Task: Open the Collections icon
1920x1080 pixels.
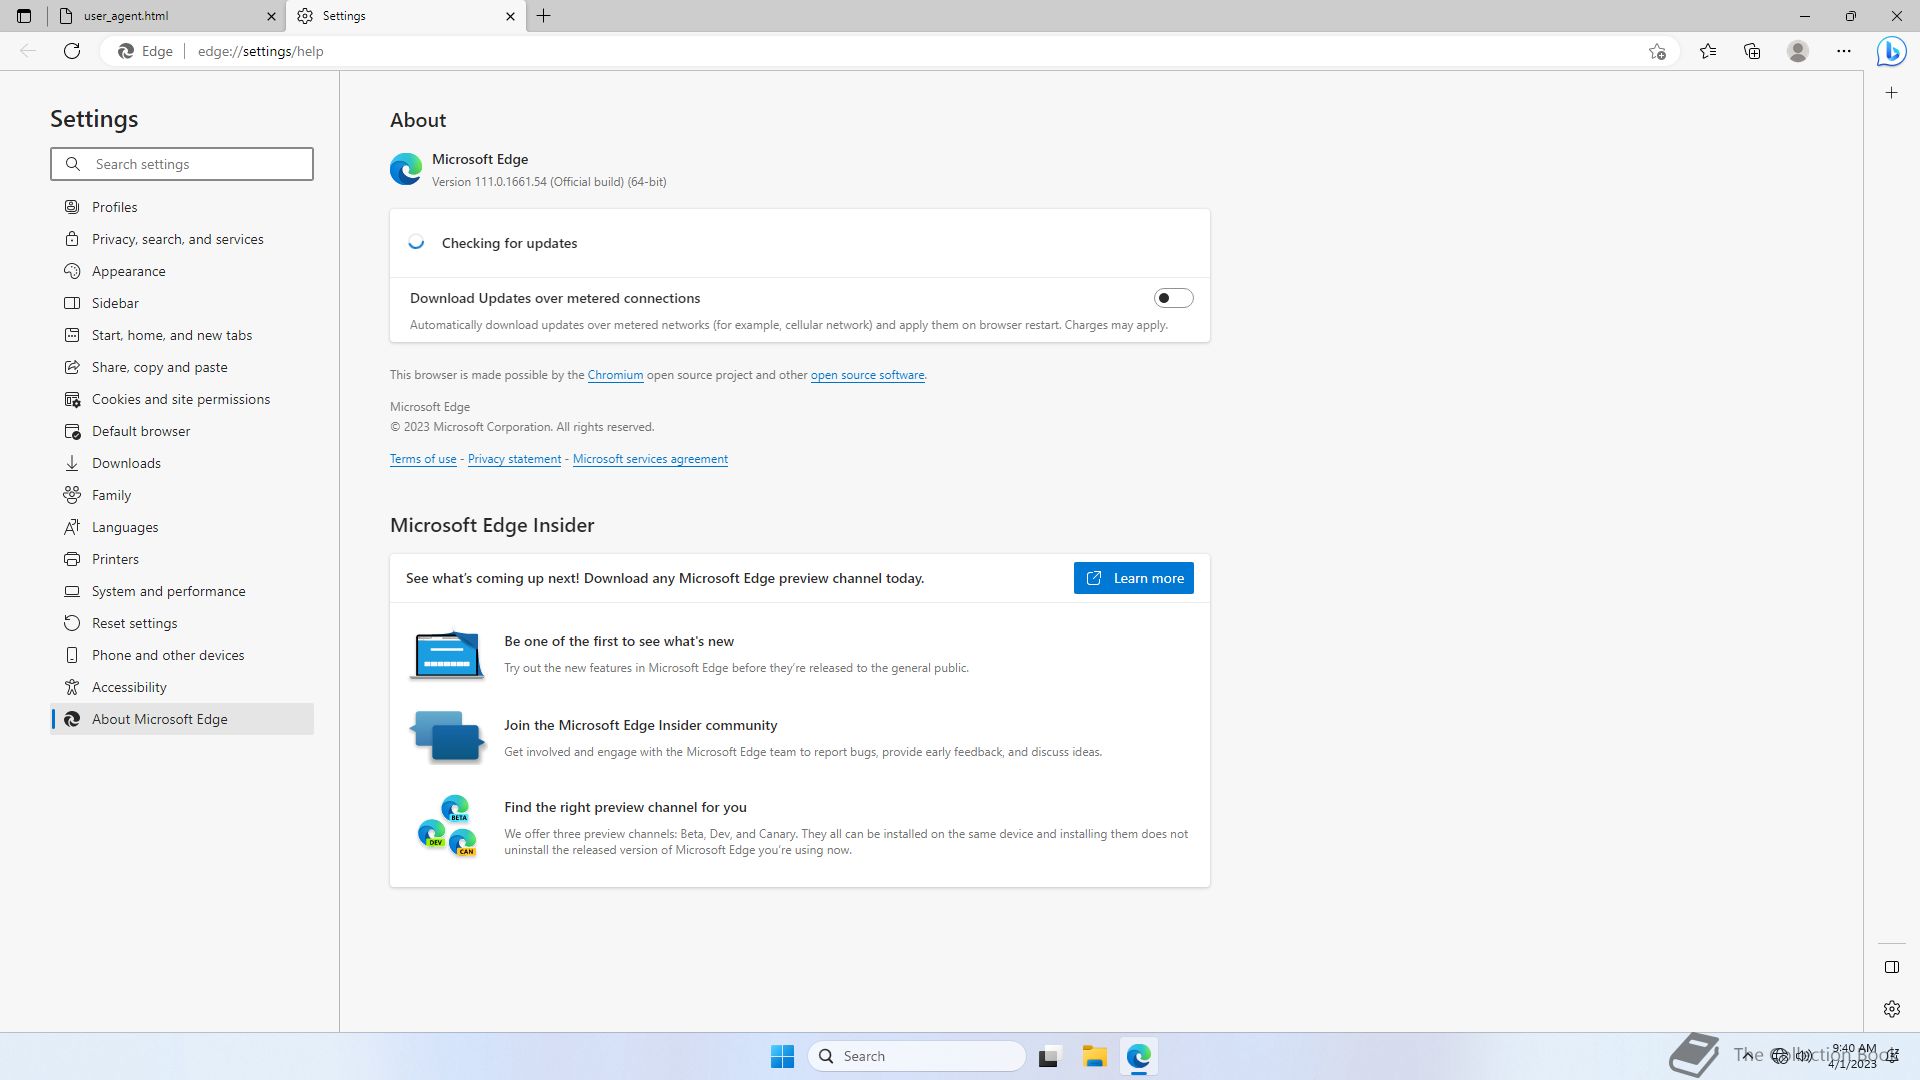Action: click(x=1752, y=51)
